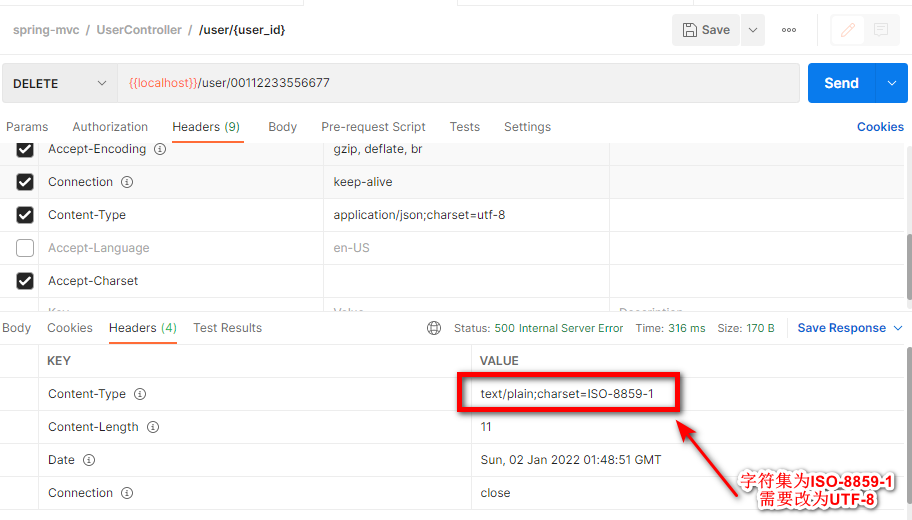Open the Tests tab
Screen dimensions: 912x520
tap(464, 127)
